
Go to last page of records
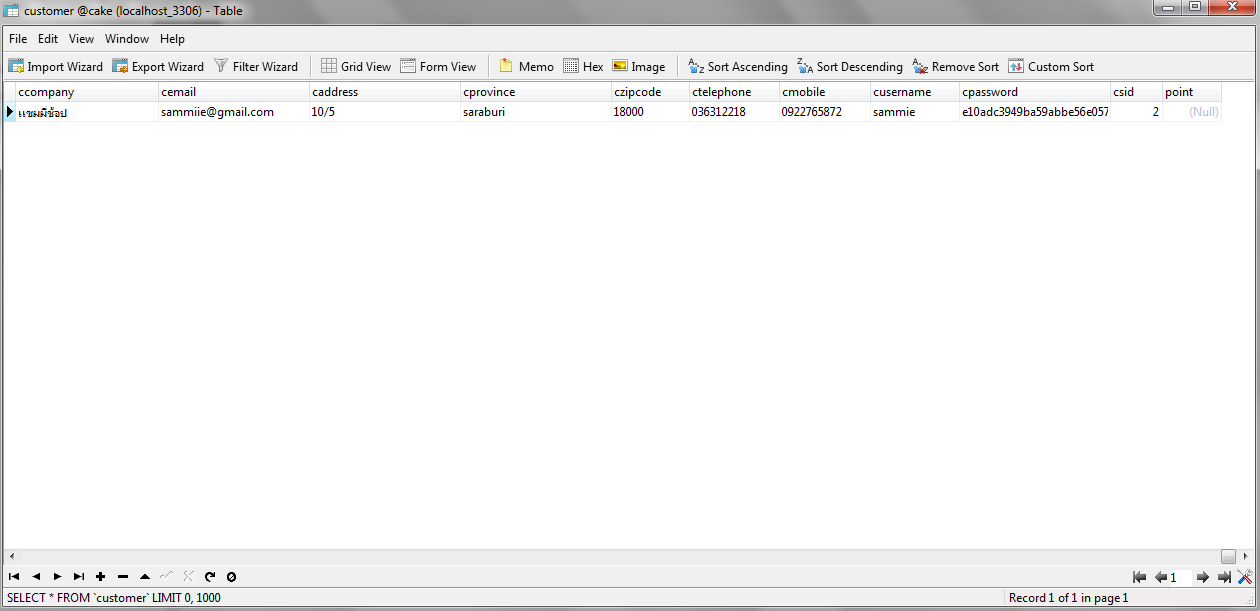point(1224,577)
